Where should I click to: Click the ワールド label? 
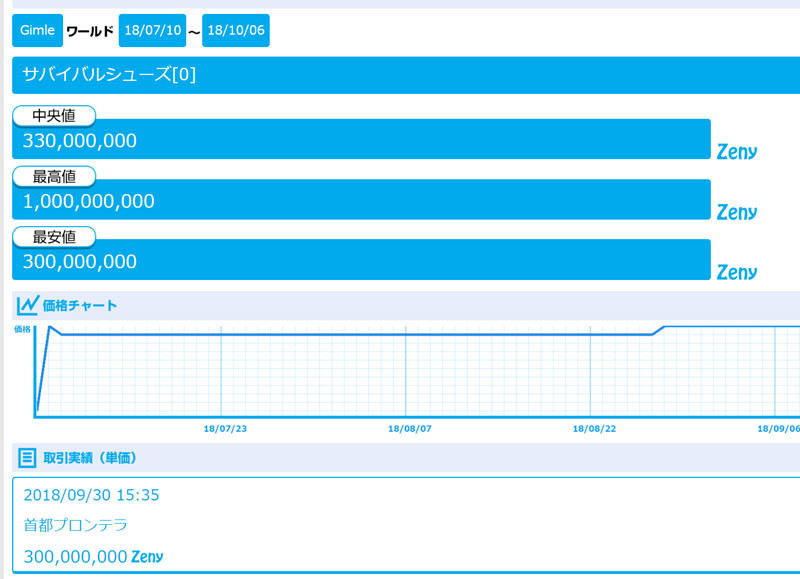pos(90,32)
